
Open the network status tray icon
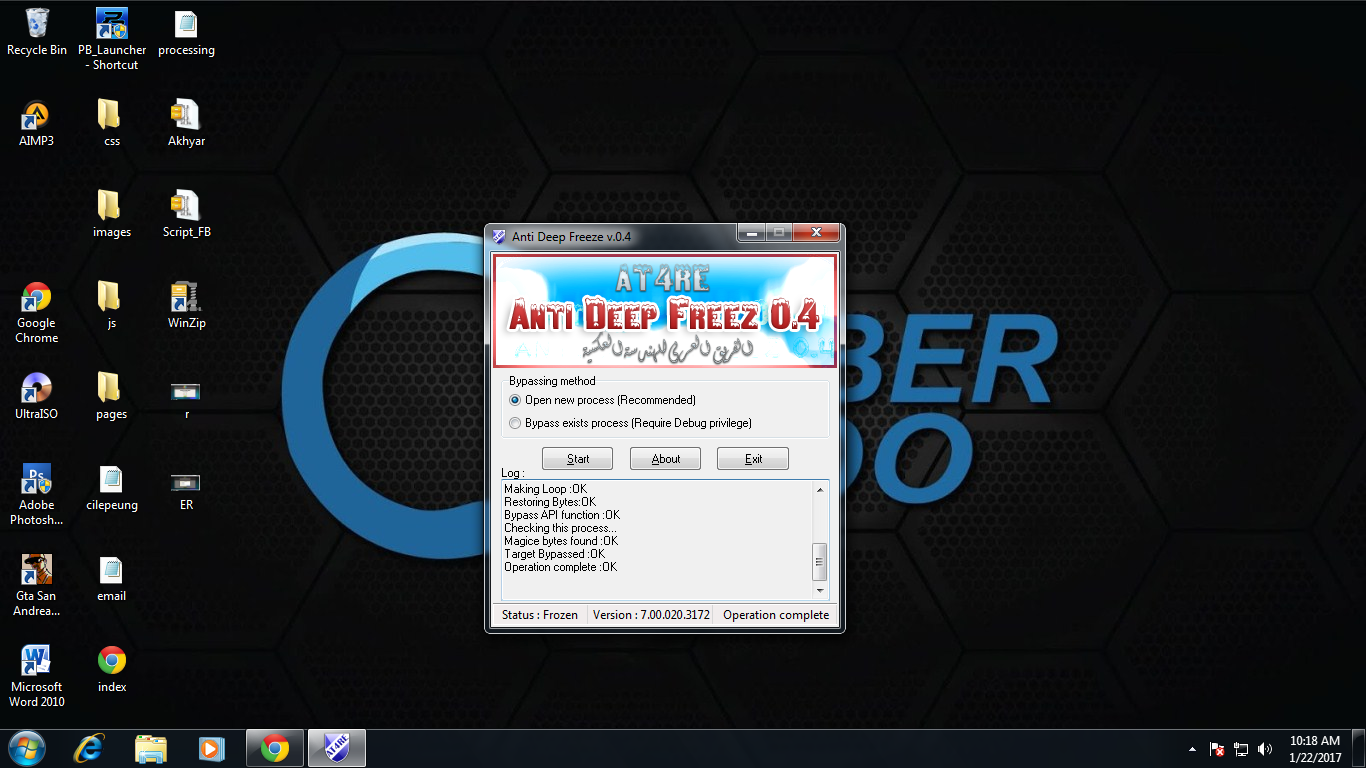(1241, 749)
